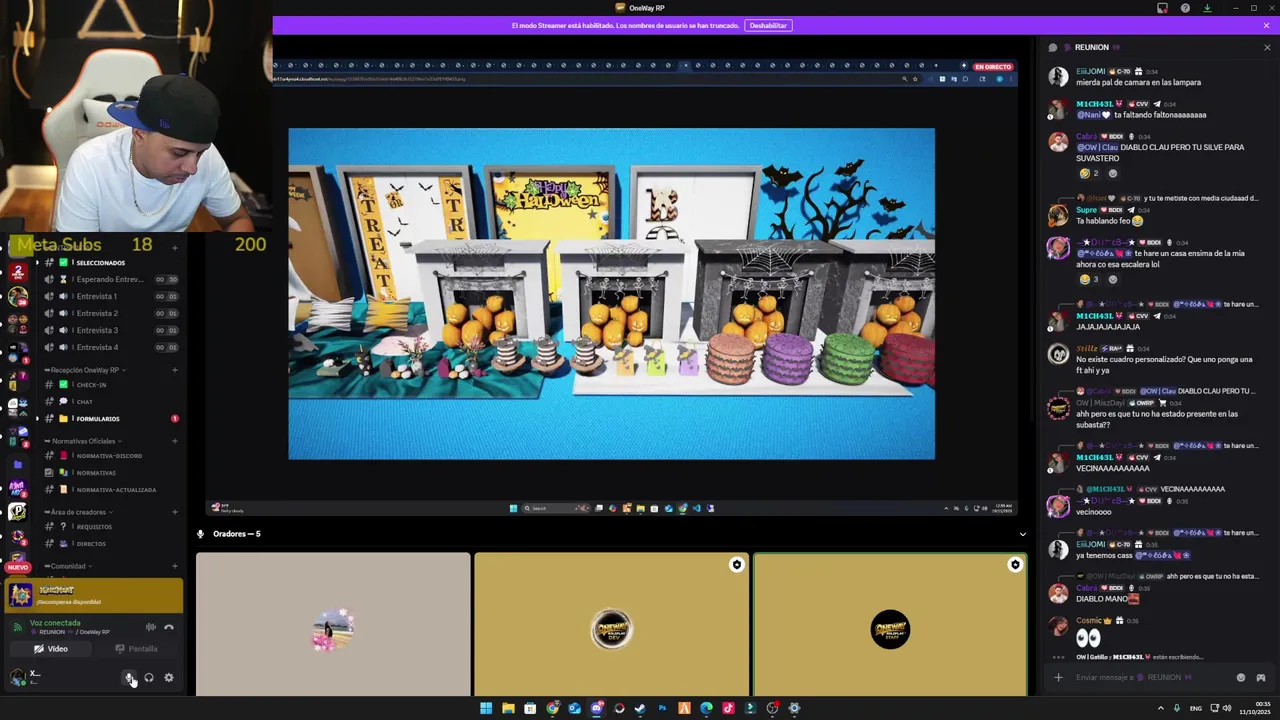Select the middle gold OneWay speaker tile
Viewport: 1280px width, 720px height.
click(611, 624)
